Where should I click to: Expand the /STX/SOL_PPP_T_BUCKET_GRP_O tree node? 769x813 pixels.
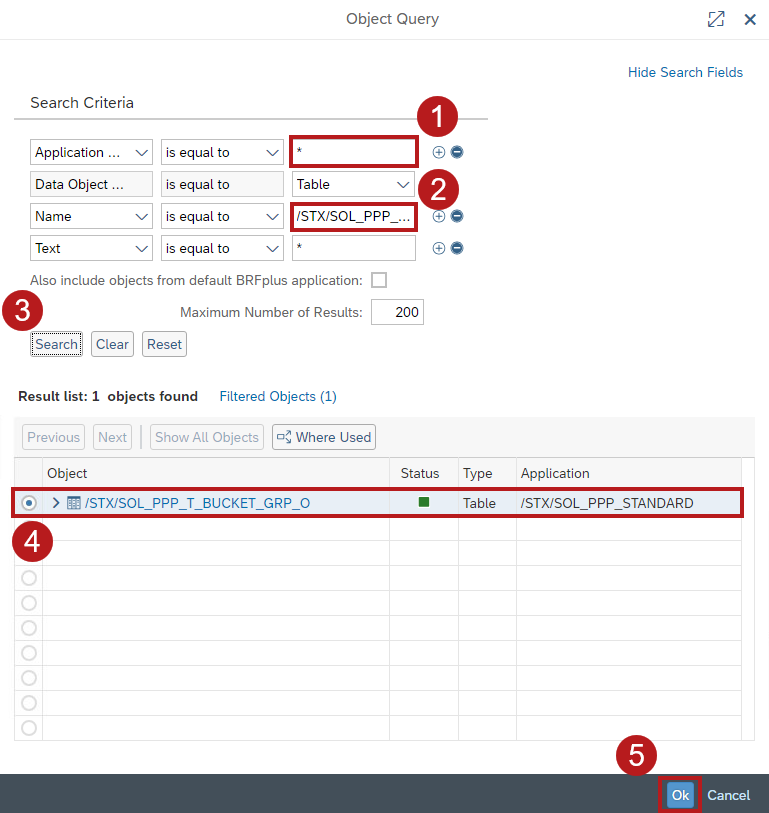click(56, 503)
